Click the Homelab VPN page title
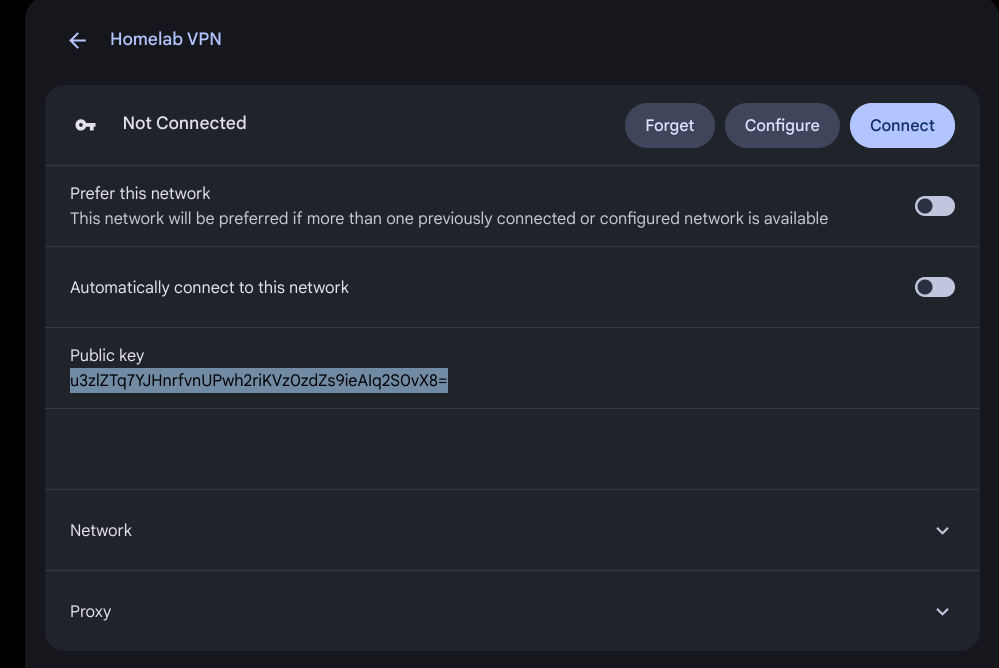The height and width of the screenshot is (668, 999). pyautogui.click(x=166, y=39)
